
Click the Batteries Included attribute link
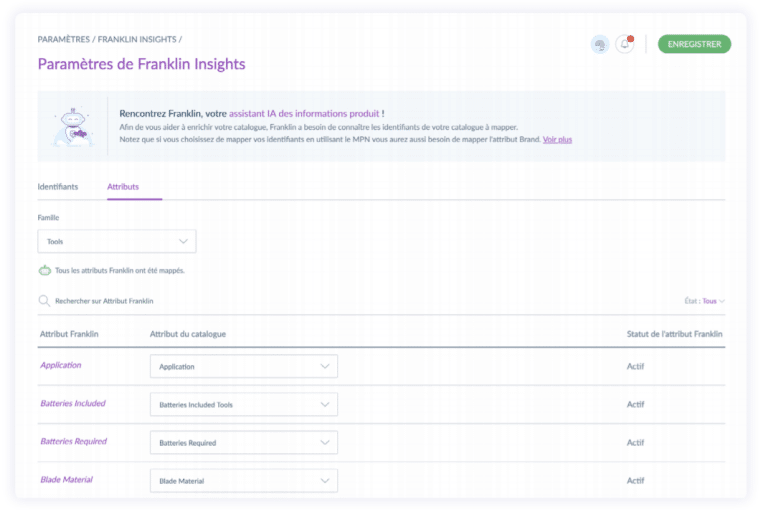73,403
